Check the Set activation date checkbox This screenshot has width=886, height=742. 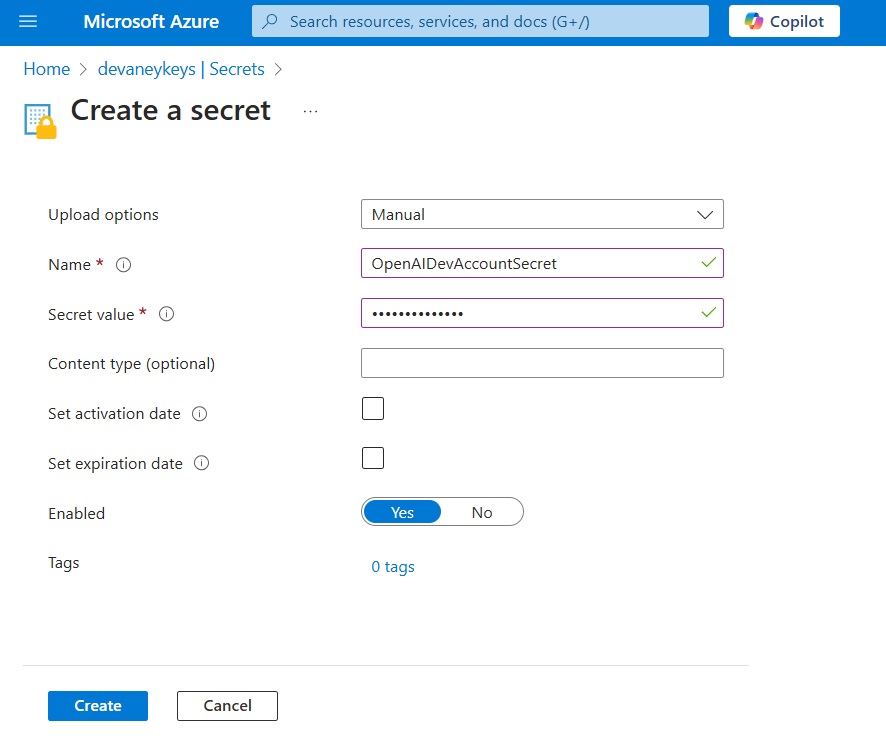pos(373,409)
